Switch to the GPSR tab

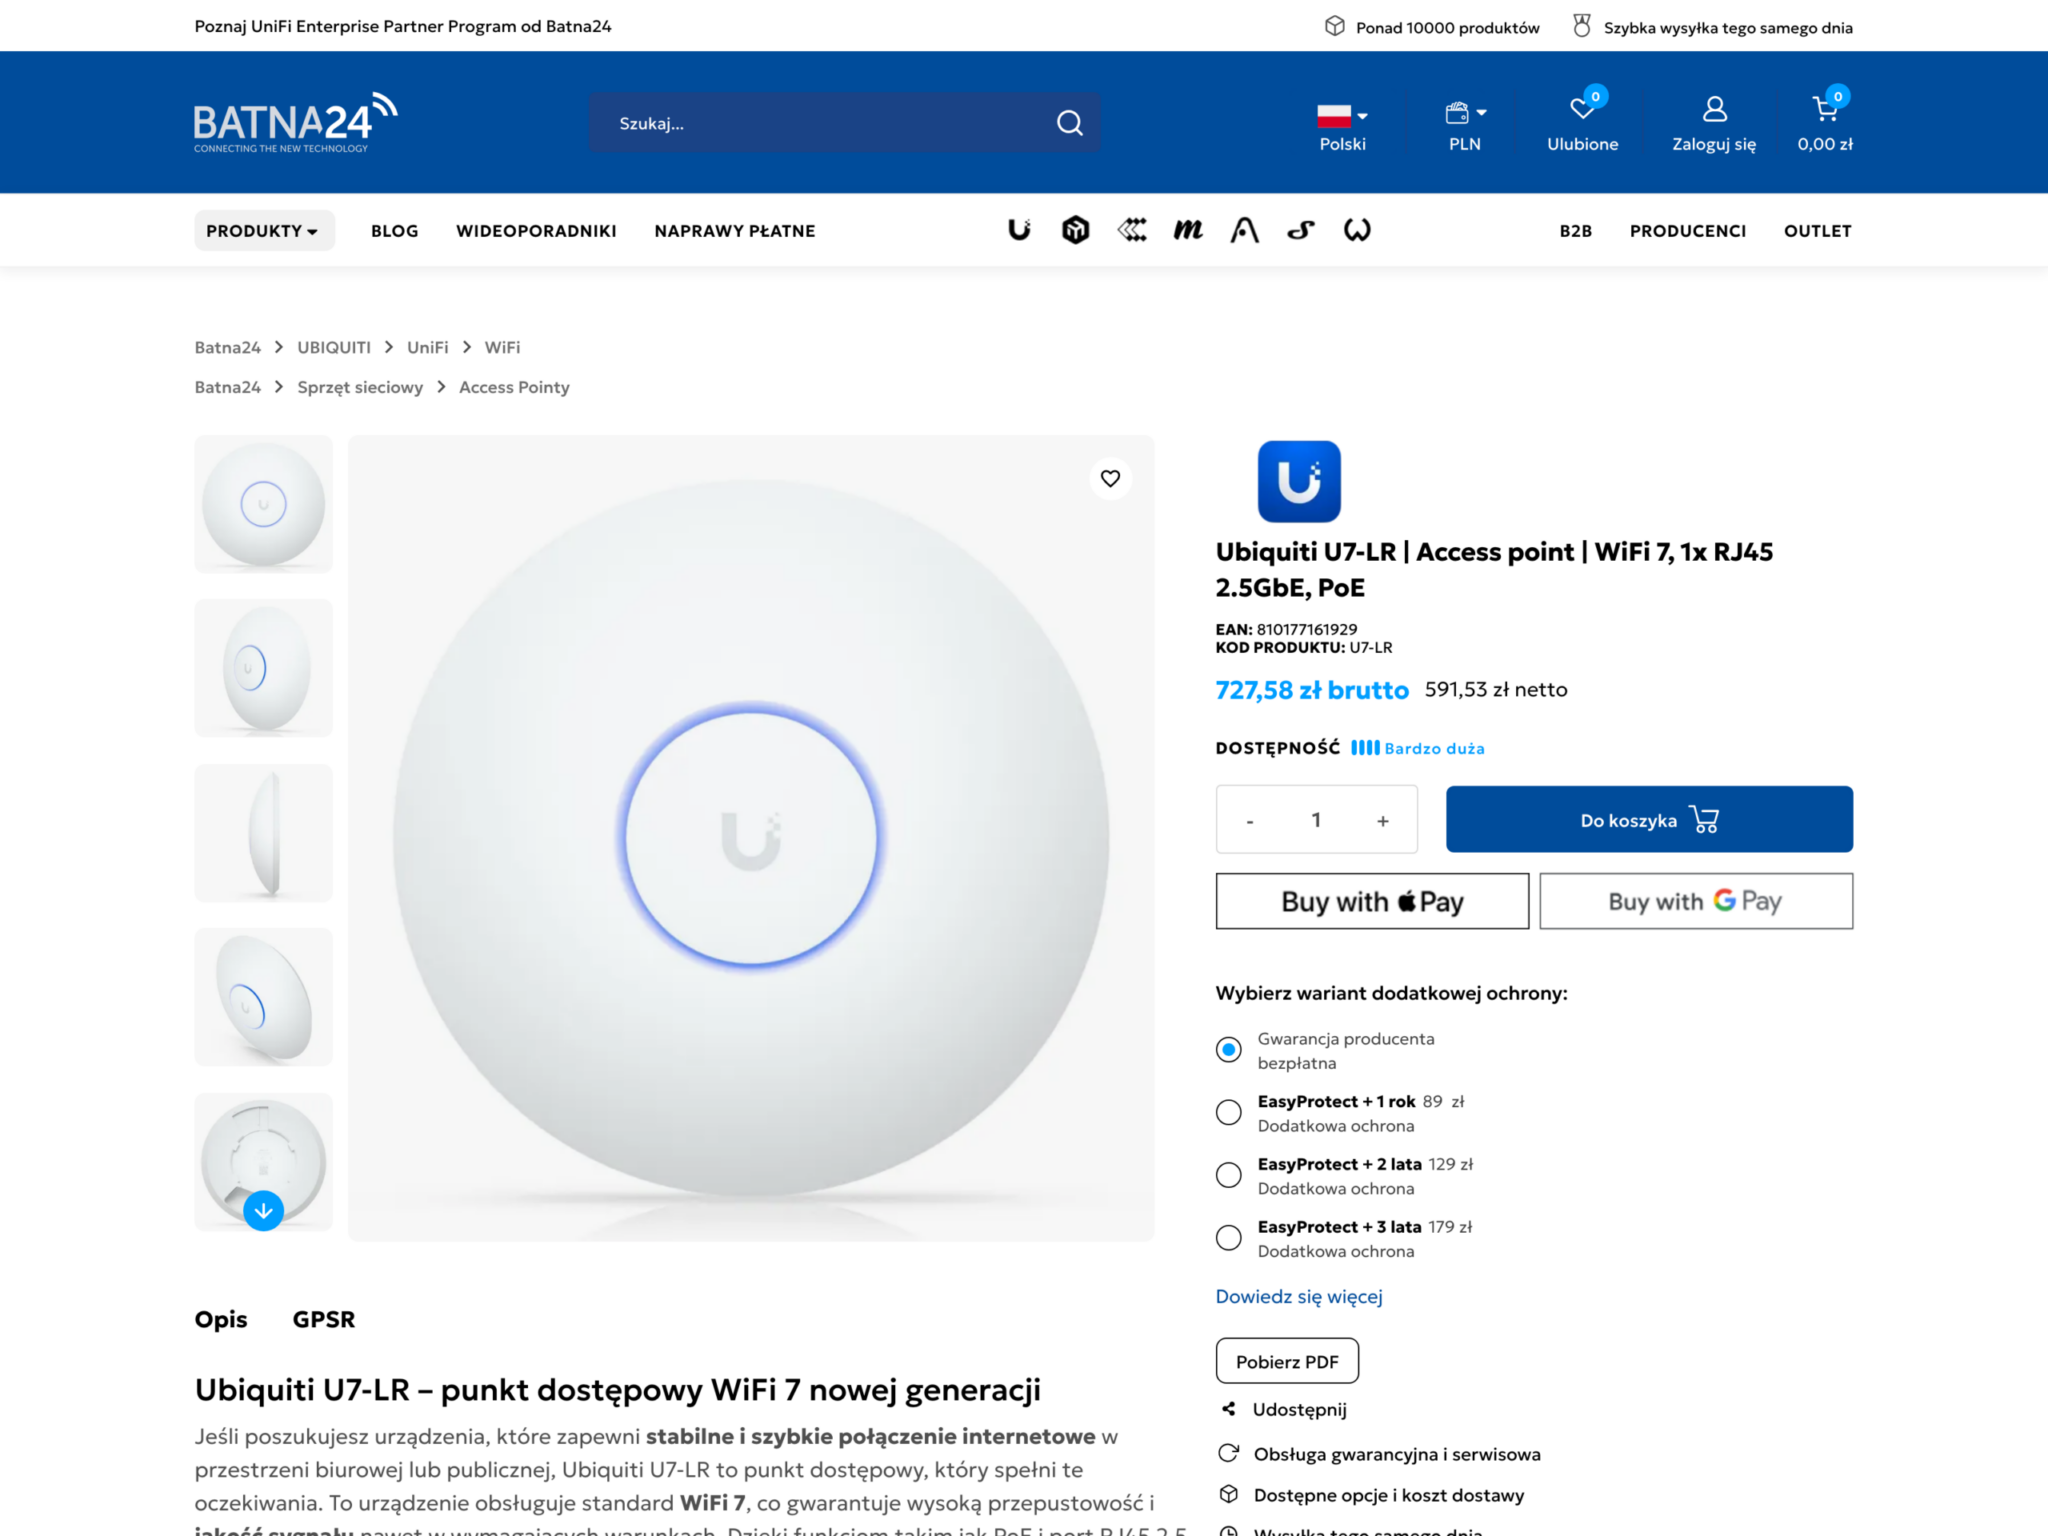coord(324,1319)
